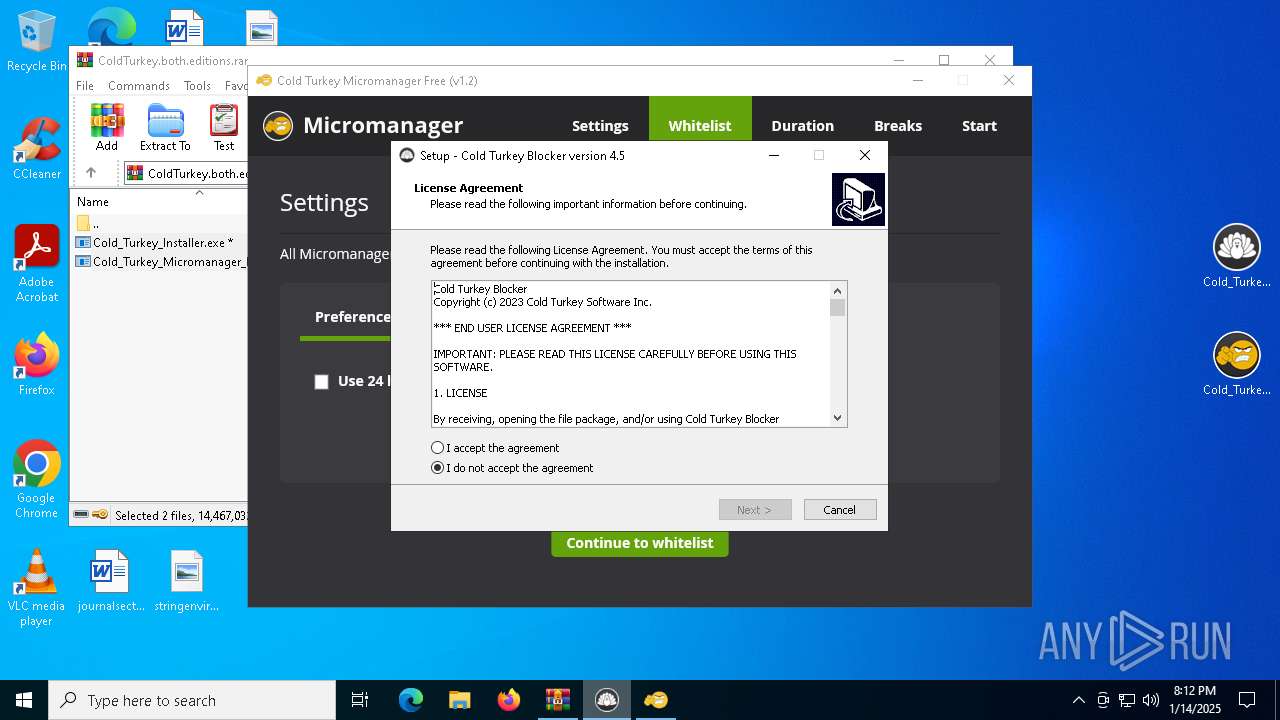Click the Adobe Acrobat desktop icon
The height and width of the screenshot is (720, 1280).
37,263
